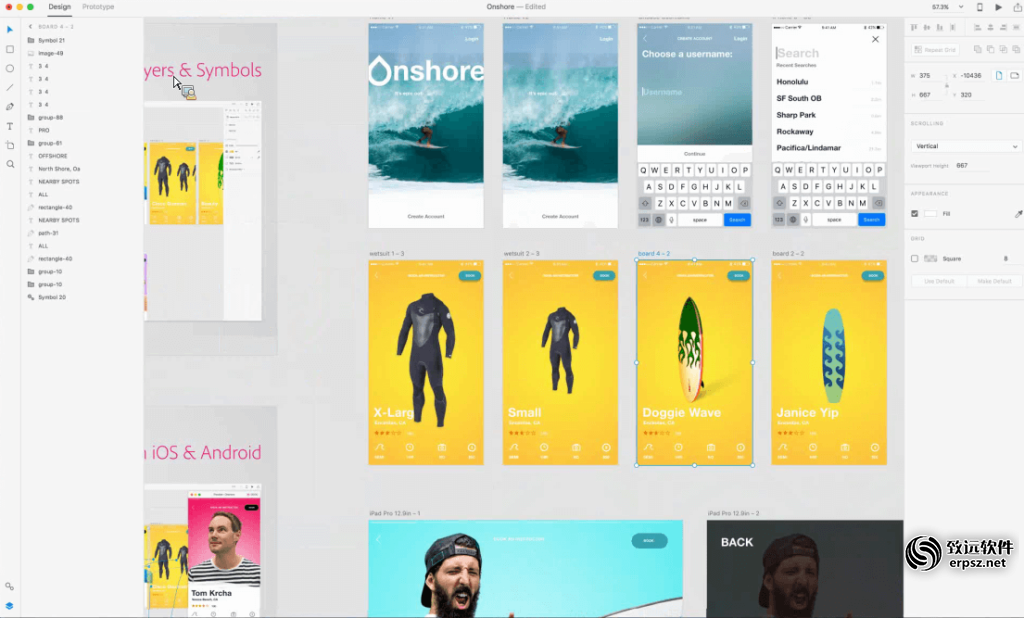This screenshot has height=618, width=1024.
Task: Click the "iPad Pro 12.9in – 1" artboard title
Action: tap(394, 513)
